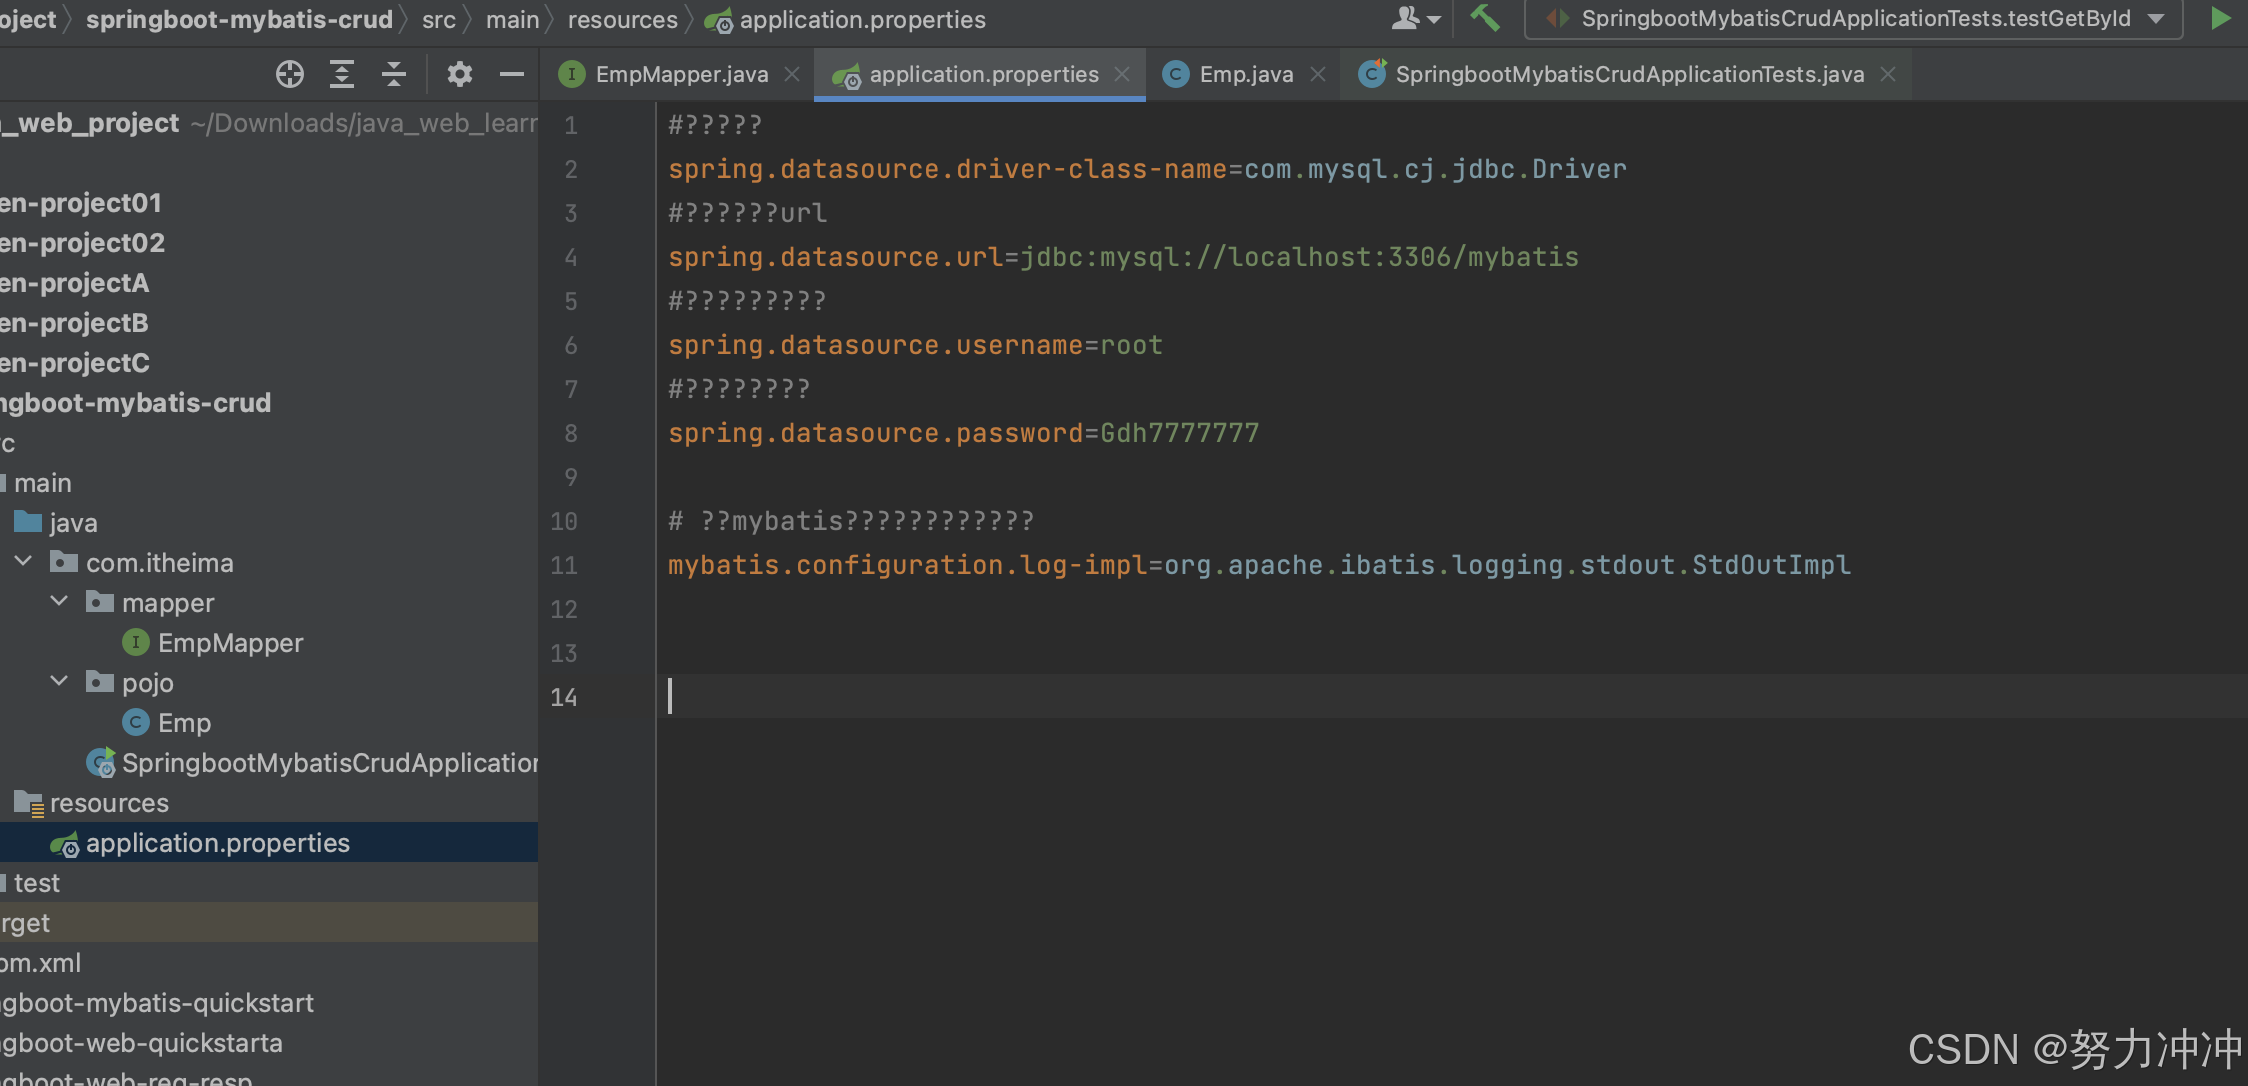The width and height of the screenshot is (2248, 1086).
Task: Switch to EmpMapper.java tab
Action: 681,74
